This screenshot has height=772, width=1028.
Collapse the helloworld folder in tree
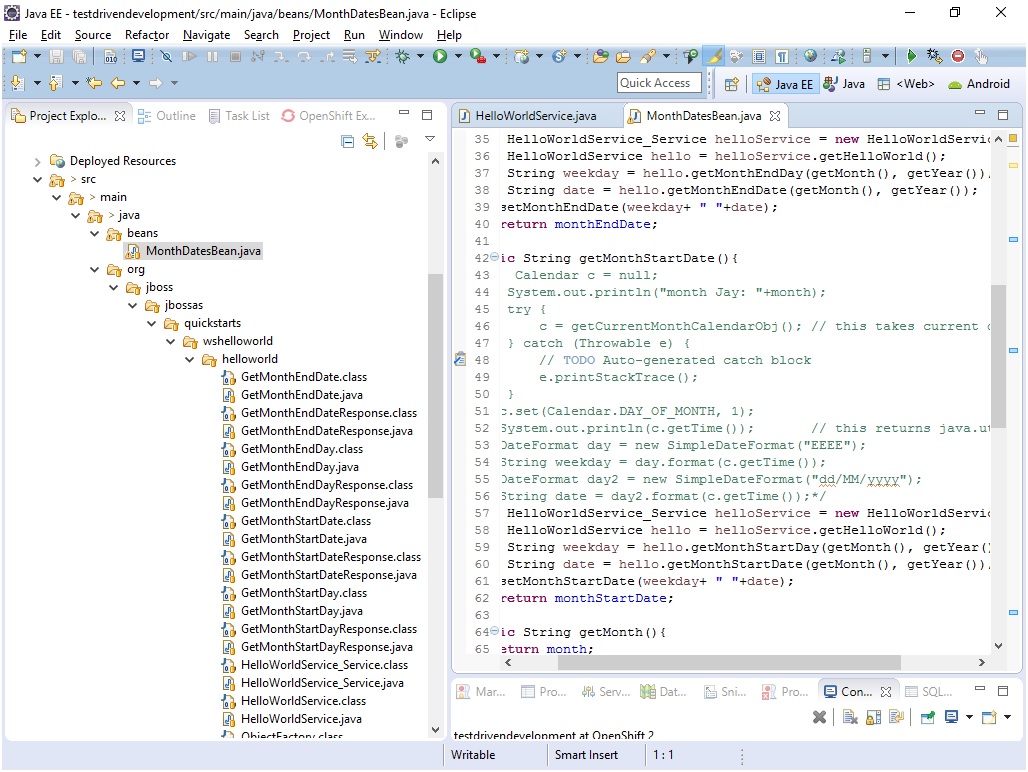click(191, 359)
